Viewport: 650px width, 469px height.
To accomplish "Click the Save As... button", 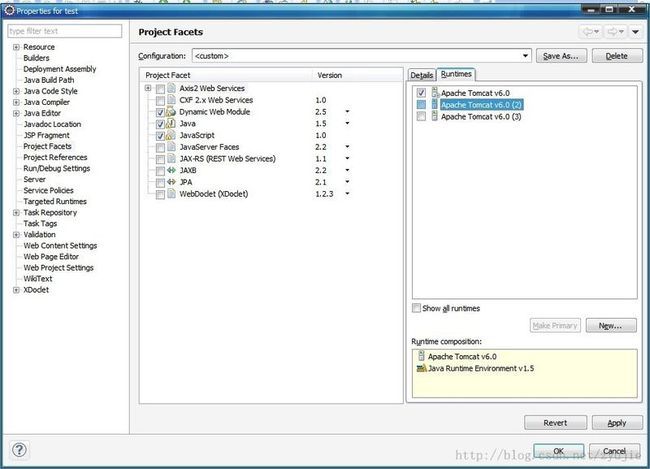I will tap(561, 56).
